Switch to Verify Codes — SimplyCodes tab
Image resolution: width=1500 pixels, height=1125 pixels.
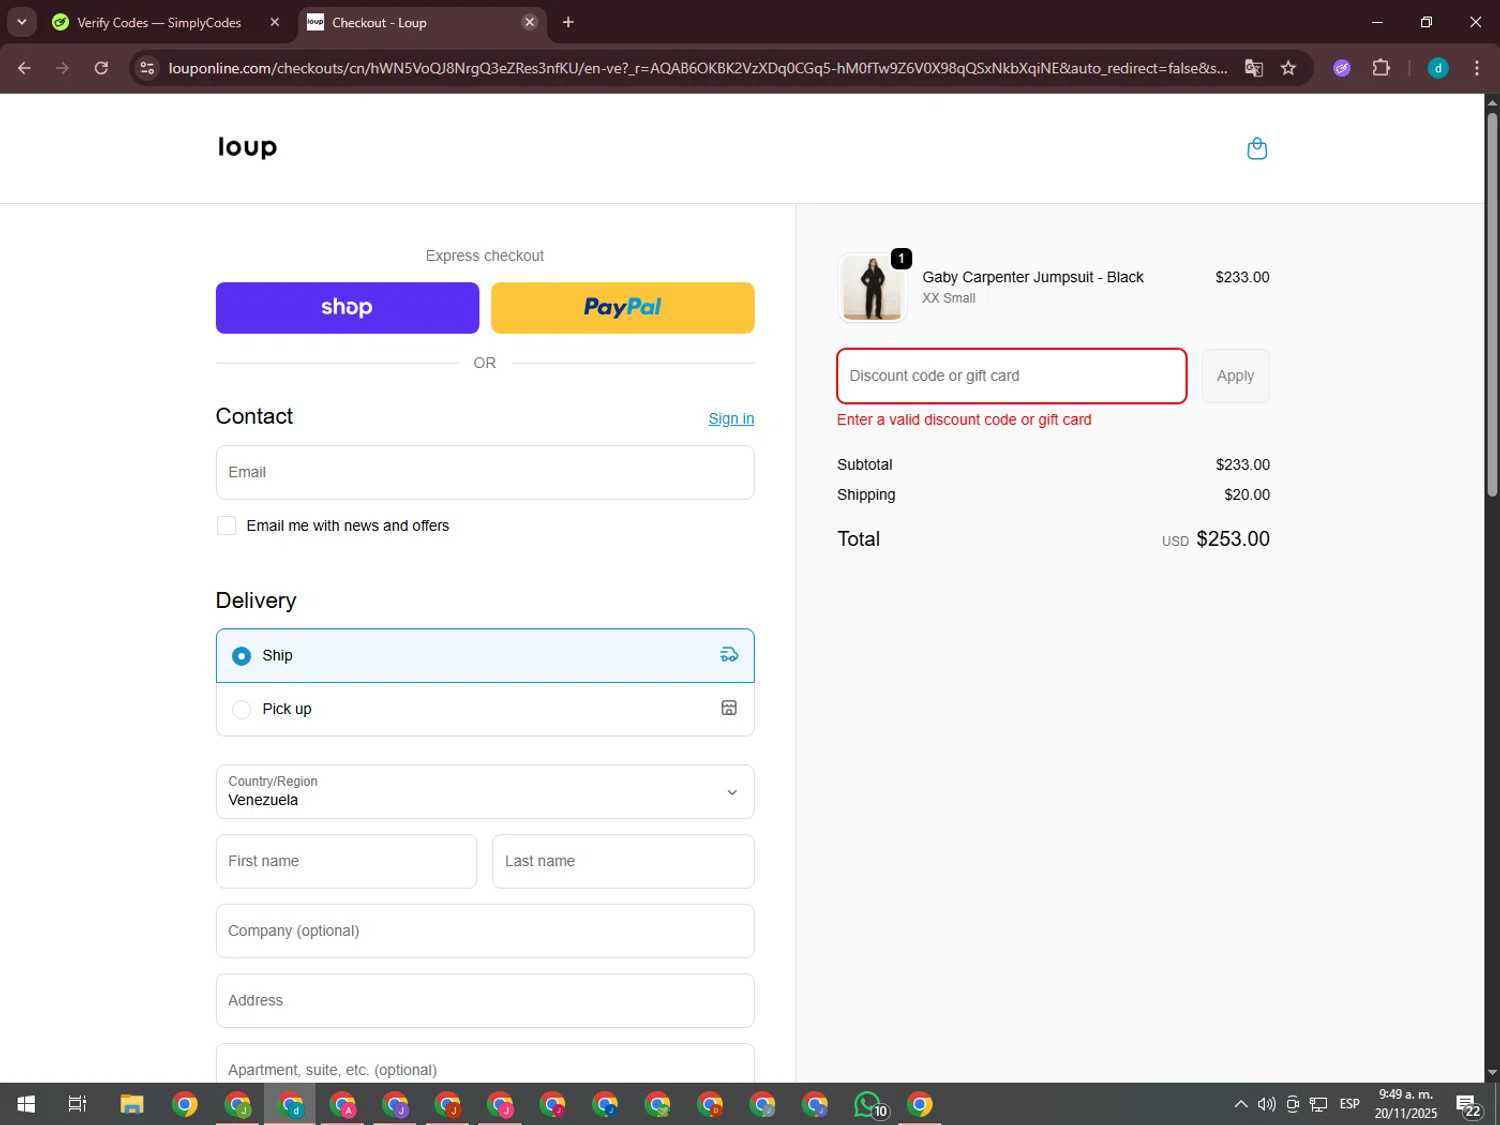point(158,22)
